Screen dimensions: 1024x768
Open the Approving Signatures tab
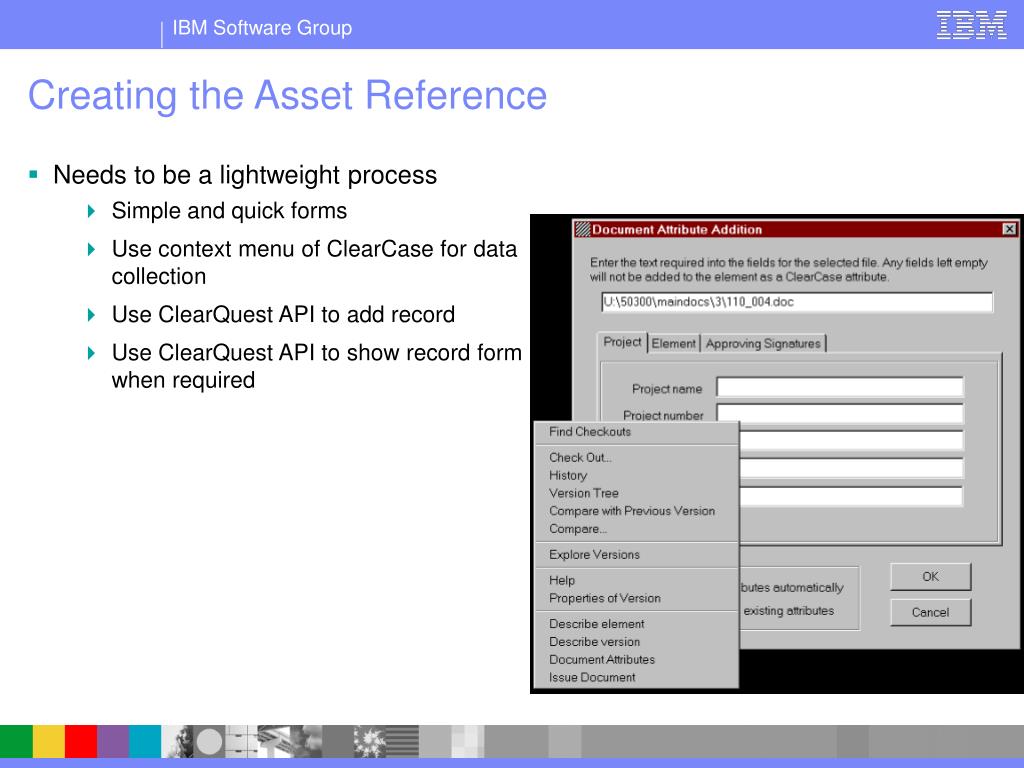pyautogui.click(x=763, y=344)
